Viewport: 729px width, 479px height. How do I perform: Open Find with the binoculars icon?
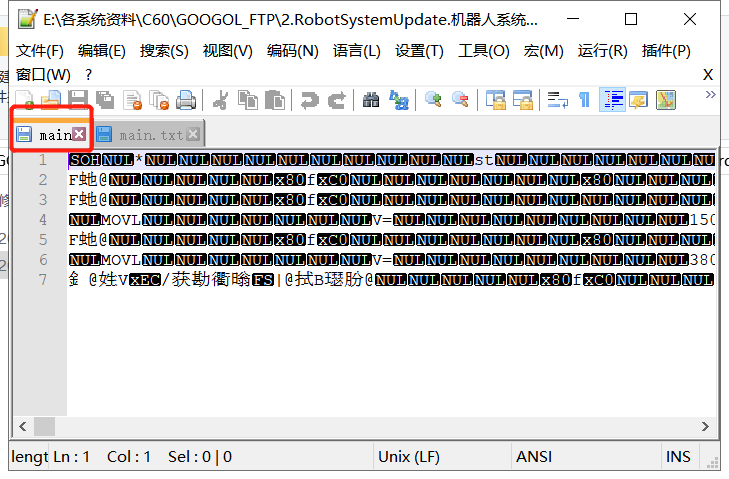371,100
